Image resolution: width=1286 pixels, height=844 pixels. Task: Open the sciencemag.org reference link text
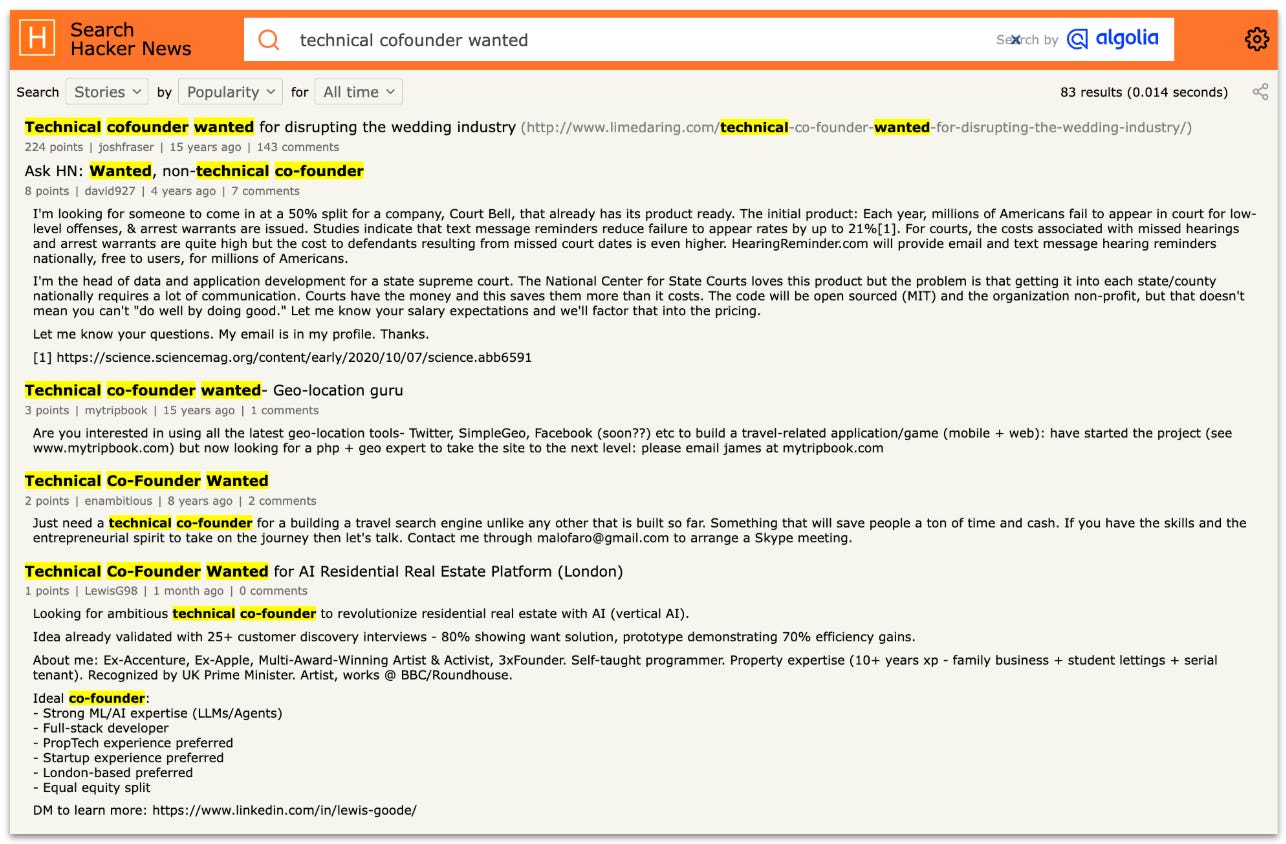(294, 357)
